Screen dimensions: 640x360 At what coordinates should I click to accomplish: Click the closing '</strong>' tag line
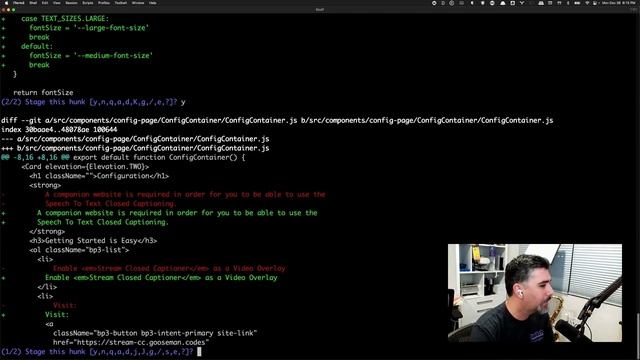tap(47, 231)
